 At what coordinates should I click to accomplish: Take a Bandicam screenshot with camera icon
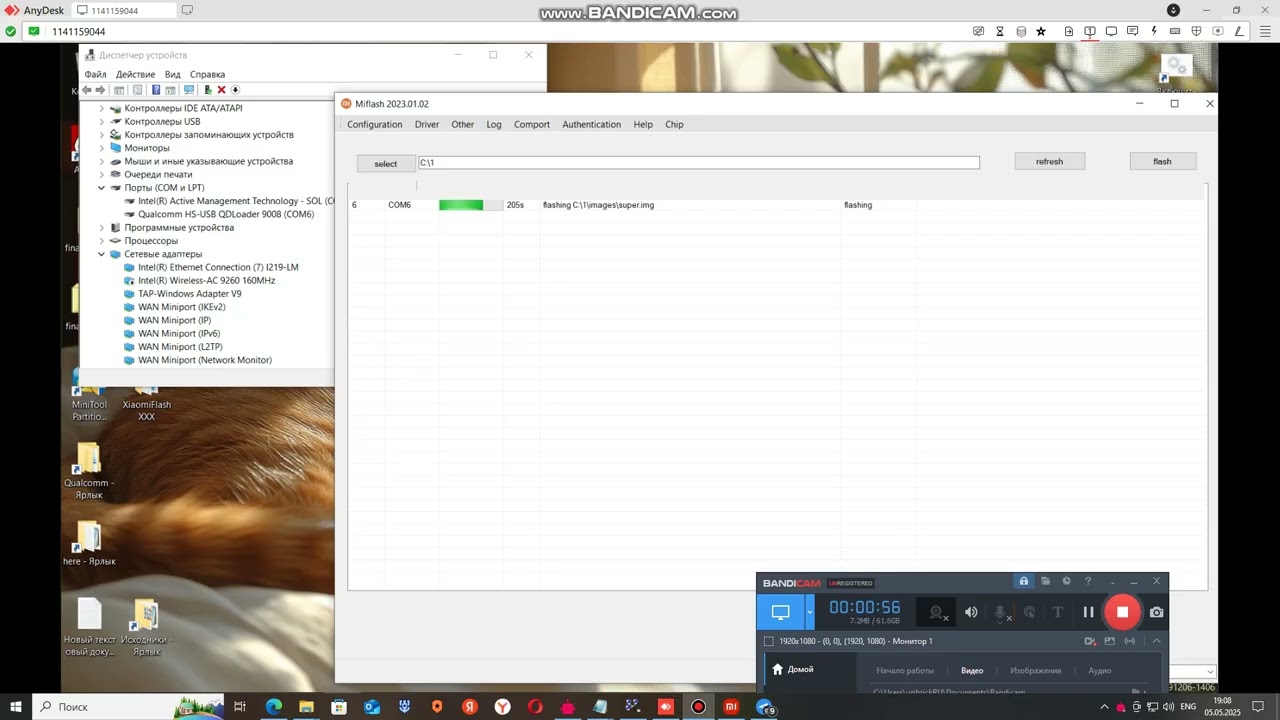click(1157, 612)
